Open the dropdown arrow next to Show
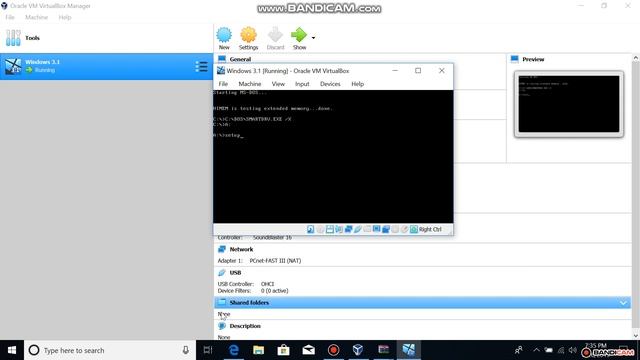This screenshot has width=640, height=360. tap(313, 38)
